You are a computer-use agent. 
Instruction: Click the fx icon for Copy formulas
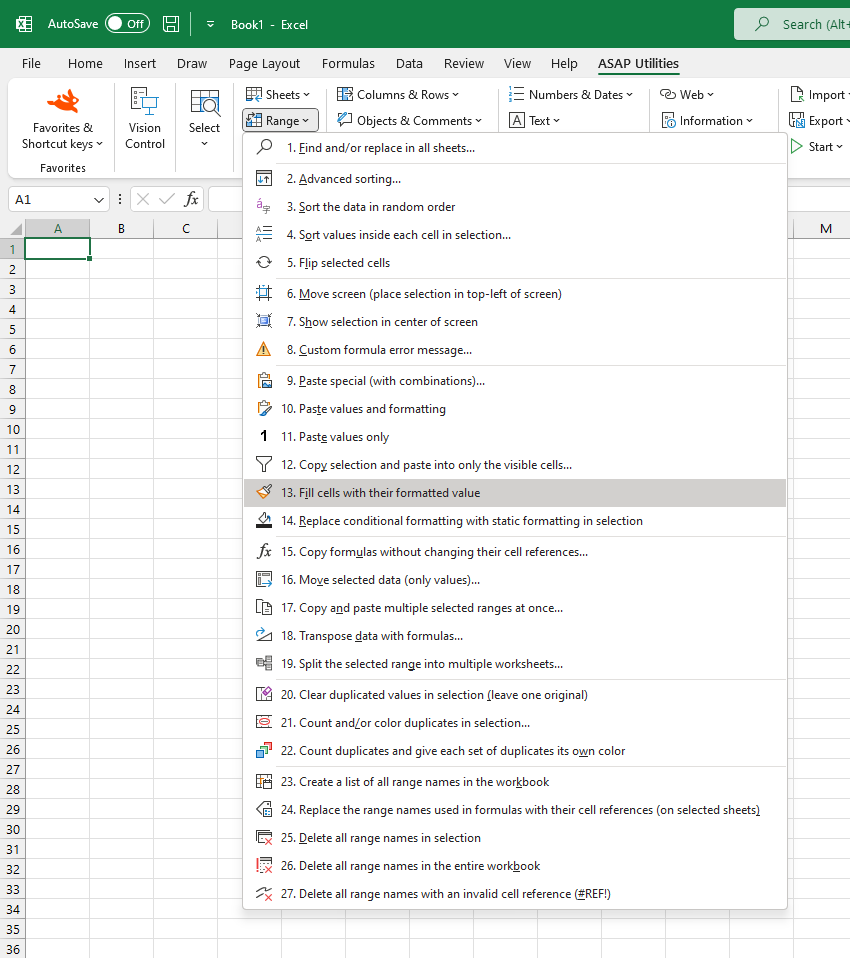pos(264,552)
